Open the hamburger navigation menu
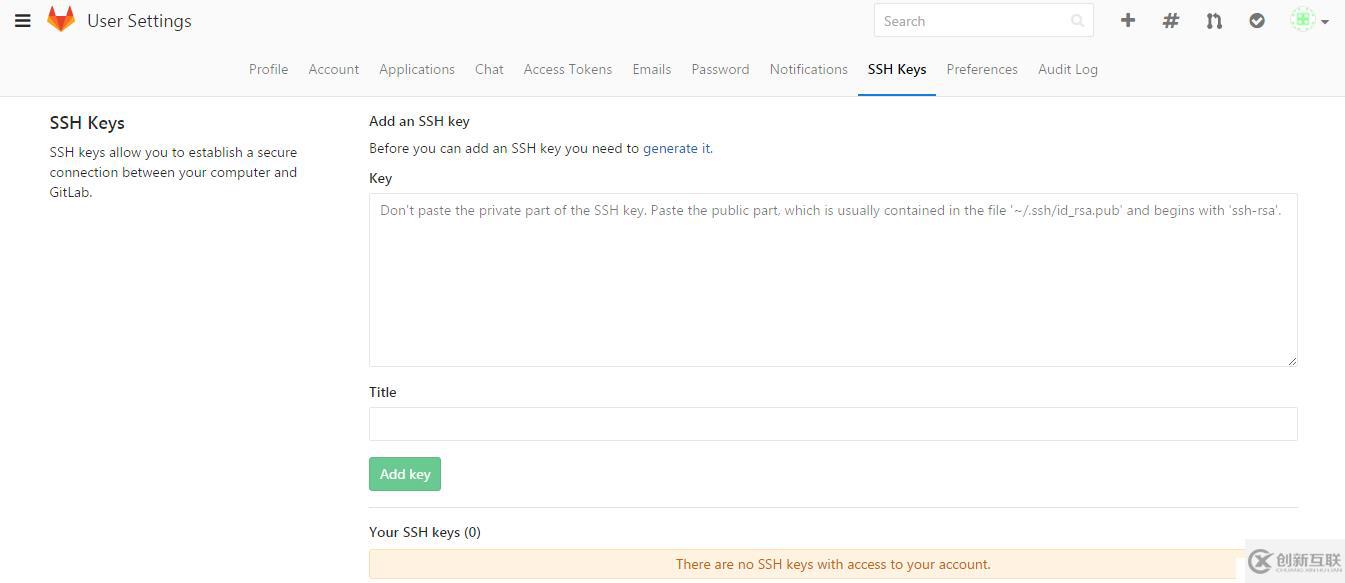 pyautogui.click(x=22, y=21)
